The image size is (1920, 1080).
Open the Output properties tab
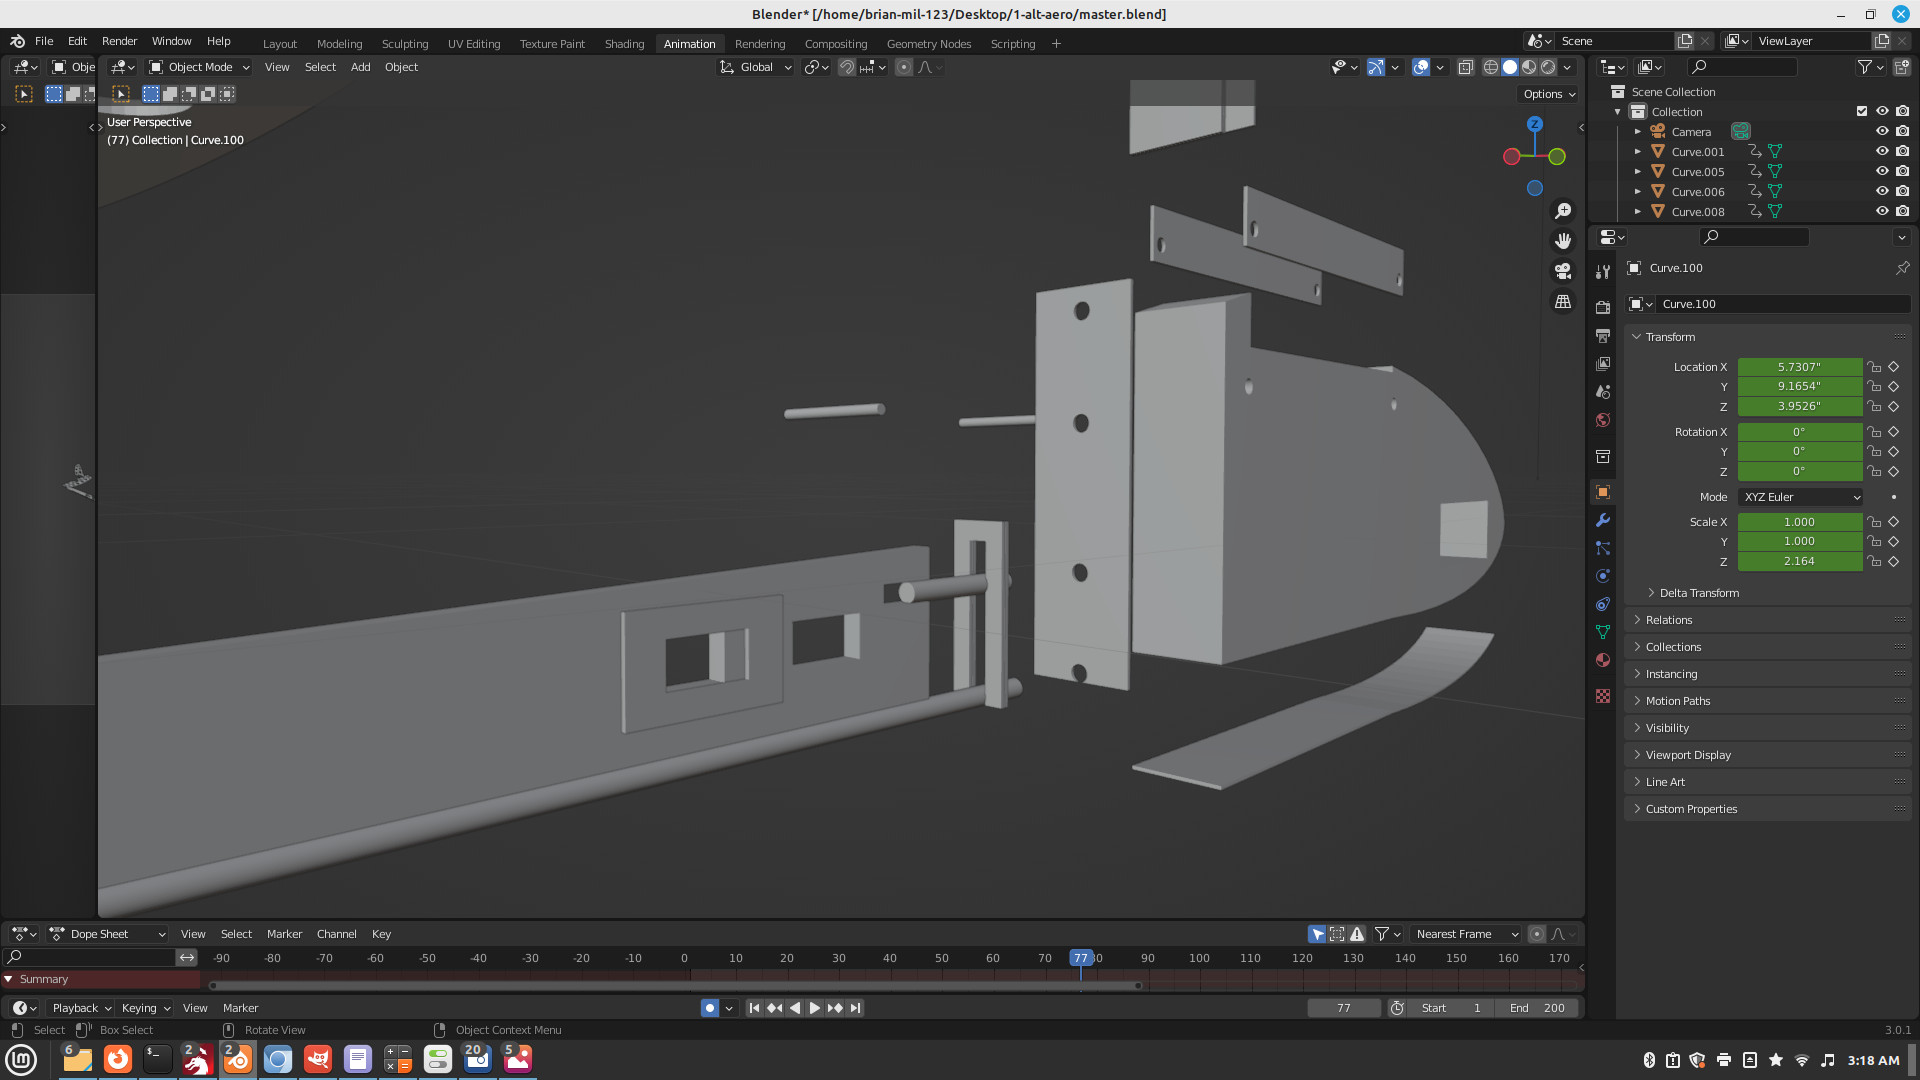pyautogui.click(x=1603, y=335)
